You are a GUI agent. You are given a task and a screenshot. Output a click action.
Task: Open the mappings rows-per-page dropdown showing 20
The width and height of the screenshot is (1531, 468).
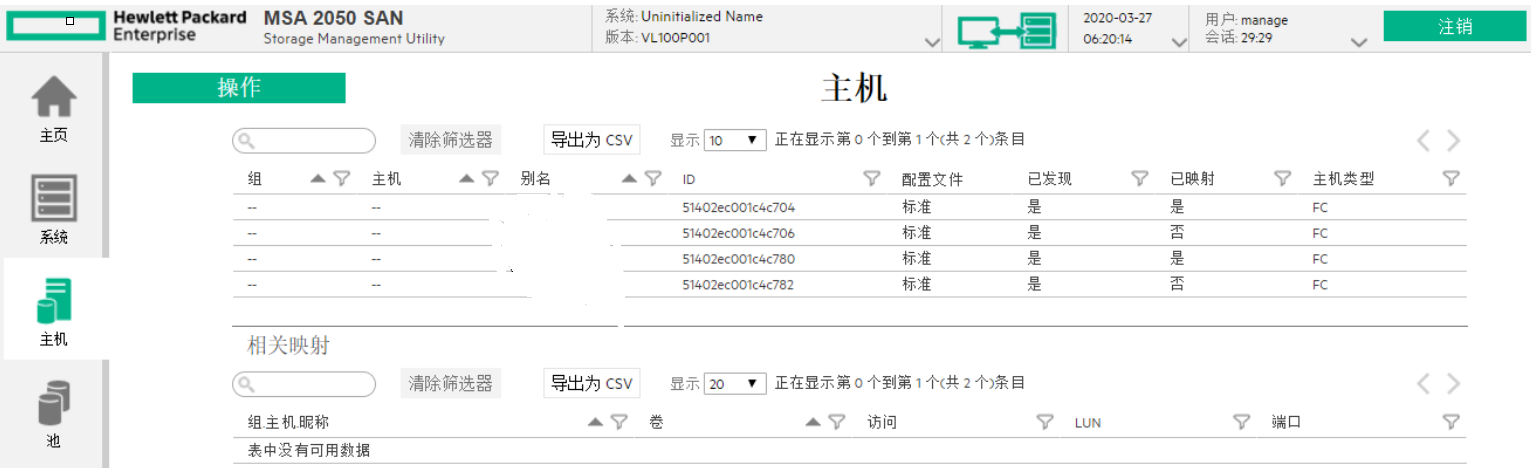click(735, 384)
